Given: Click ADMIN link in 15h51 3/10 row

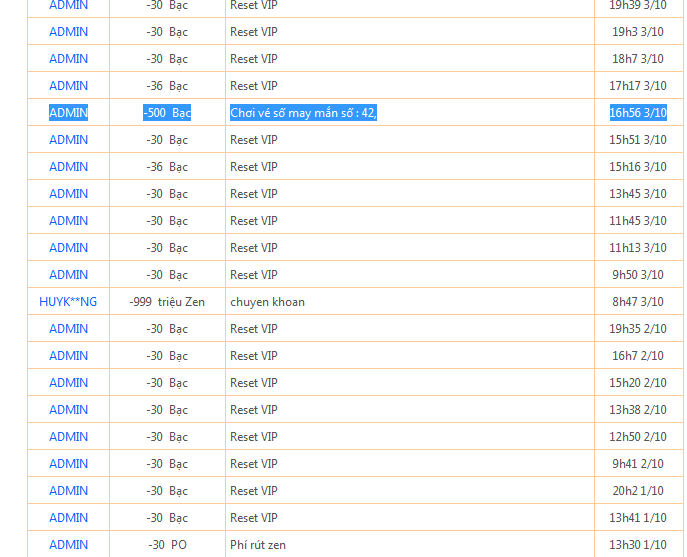Looking at the screenshot, I should (x=68, y=140).
